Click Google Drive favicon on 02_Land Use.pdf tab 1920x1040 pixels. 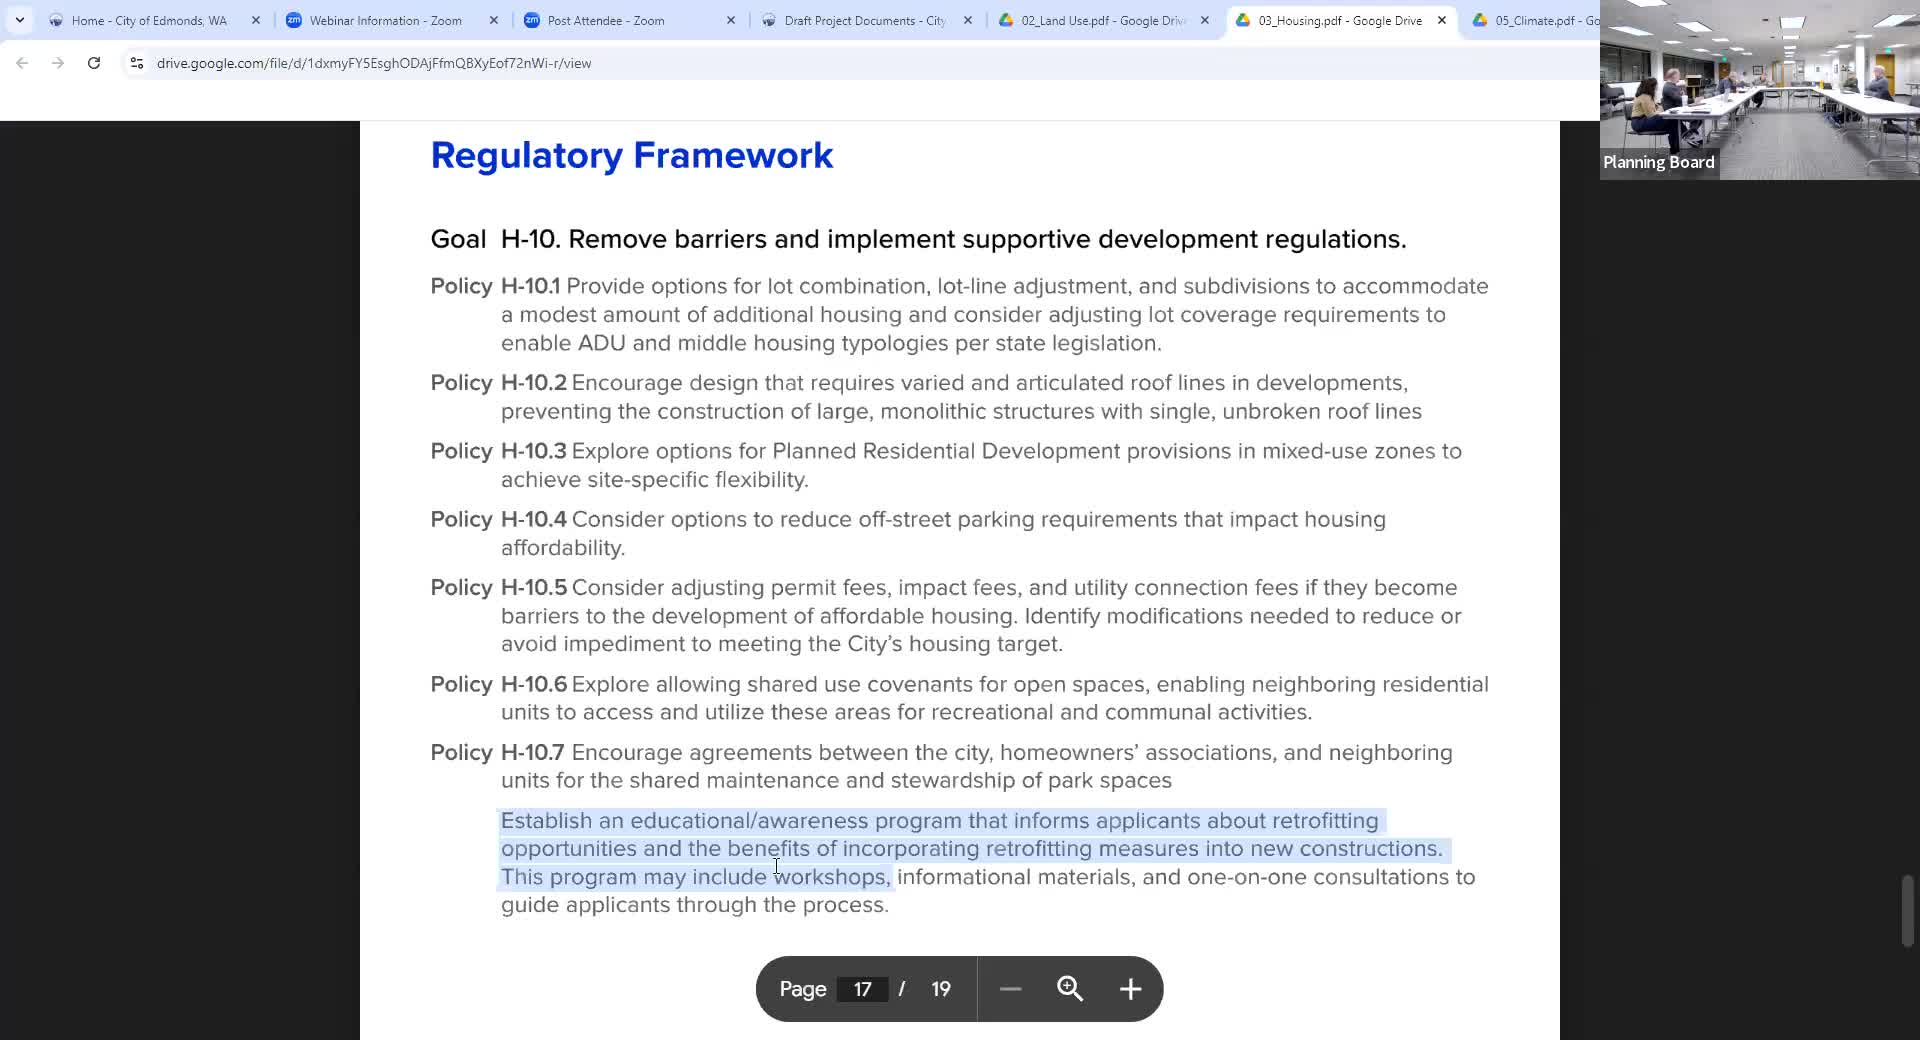click(x=1006, y=20)
